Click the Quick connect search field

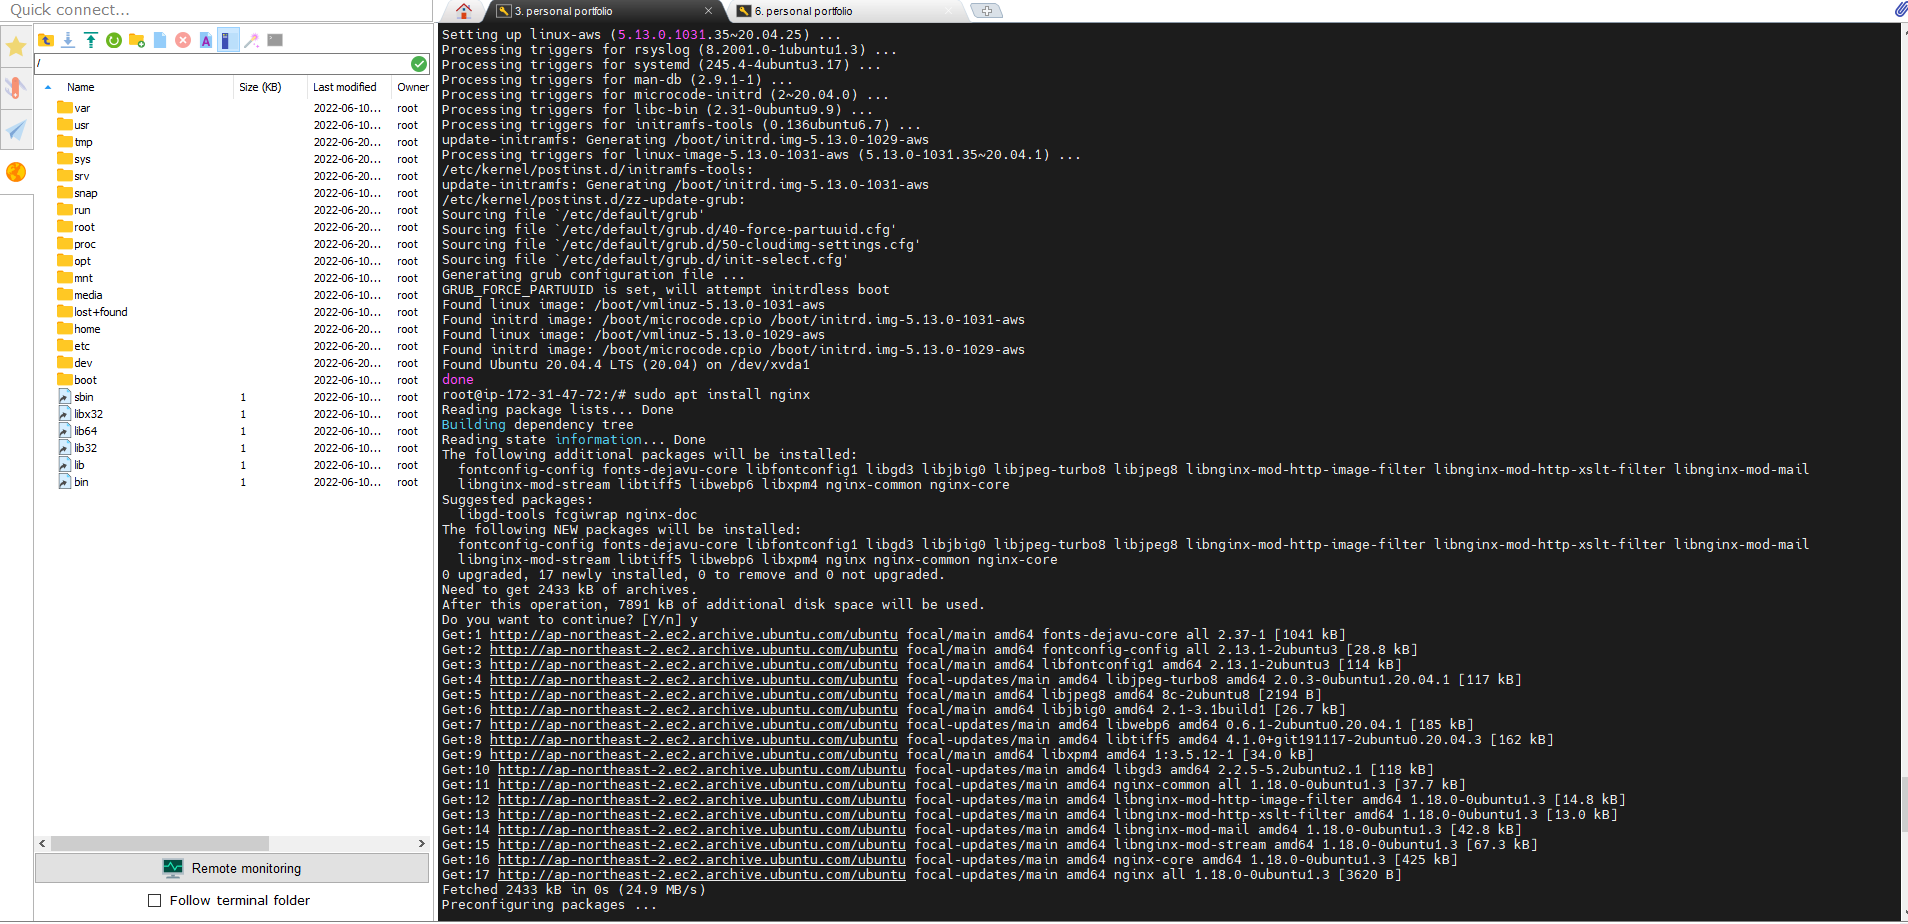point(216,10)
